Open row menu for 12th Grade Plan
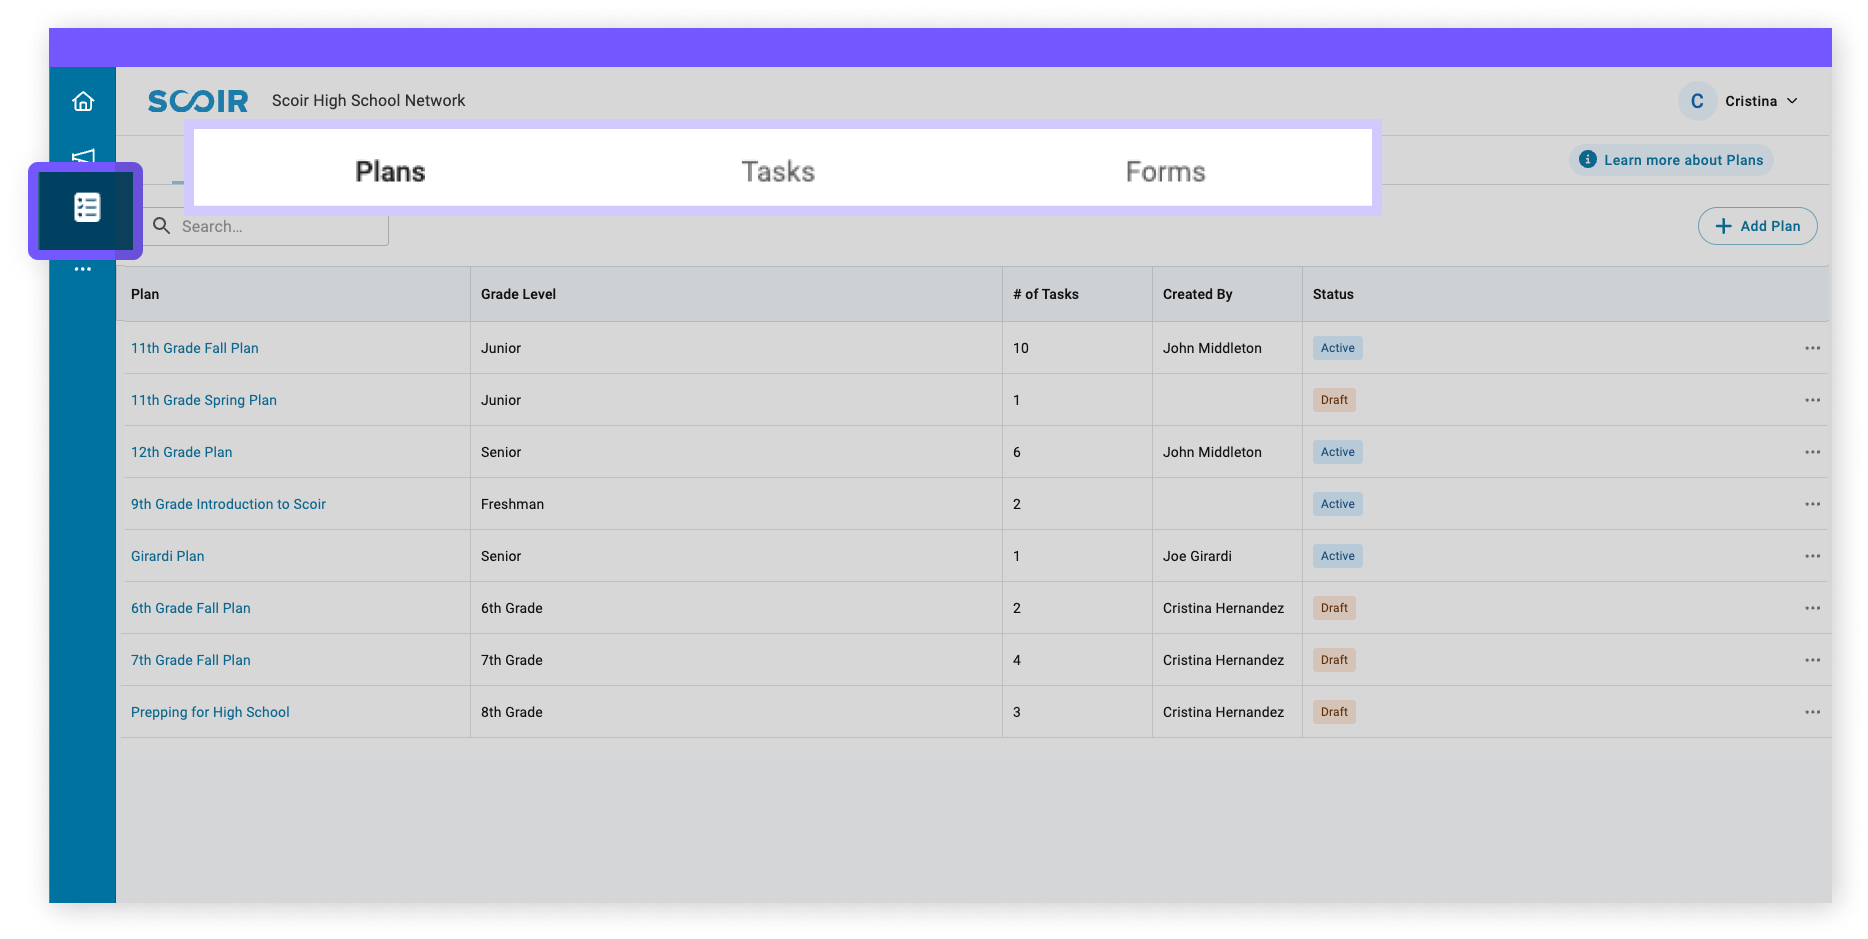The width and height of the screenshot is (1868, 939). click(1812, 452)
